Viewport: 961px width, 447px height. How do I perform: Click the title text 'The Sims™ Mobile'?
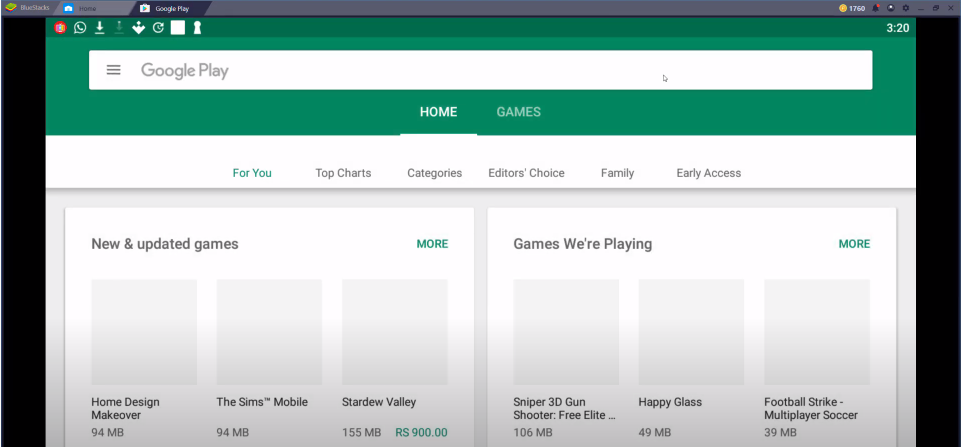pos(262,402)
